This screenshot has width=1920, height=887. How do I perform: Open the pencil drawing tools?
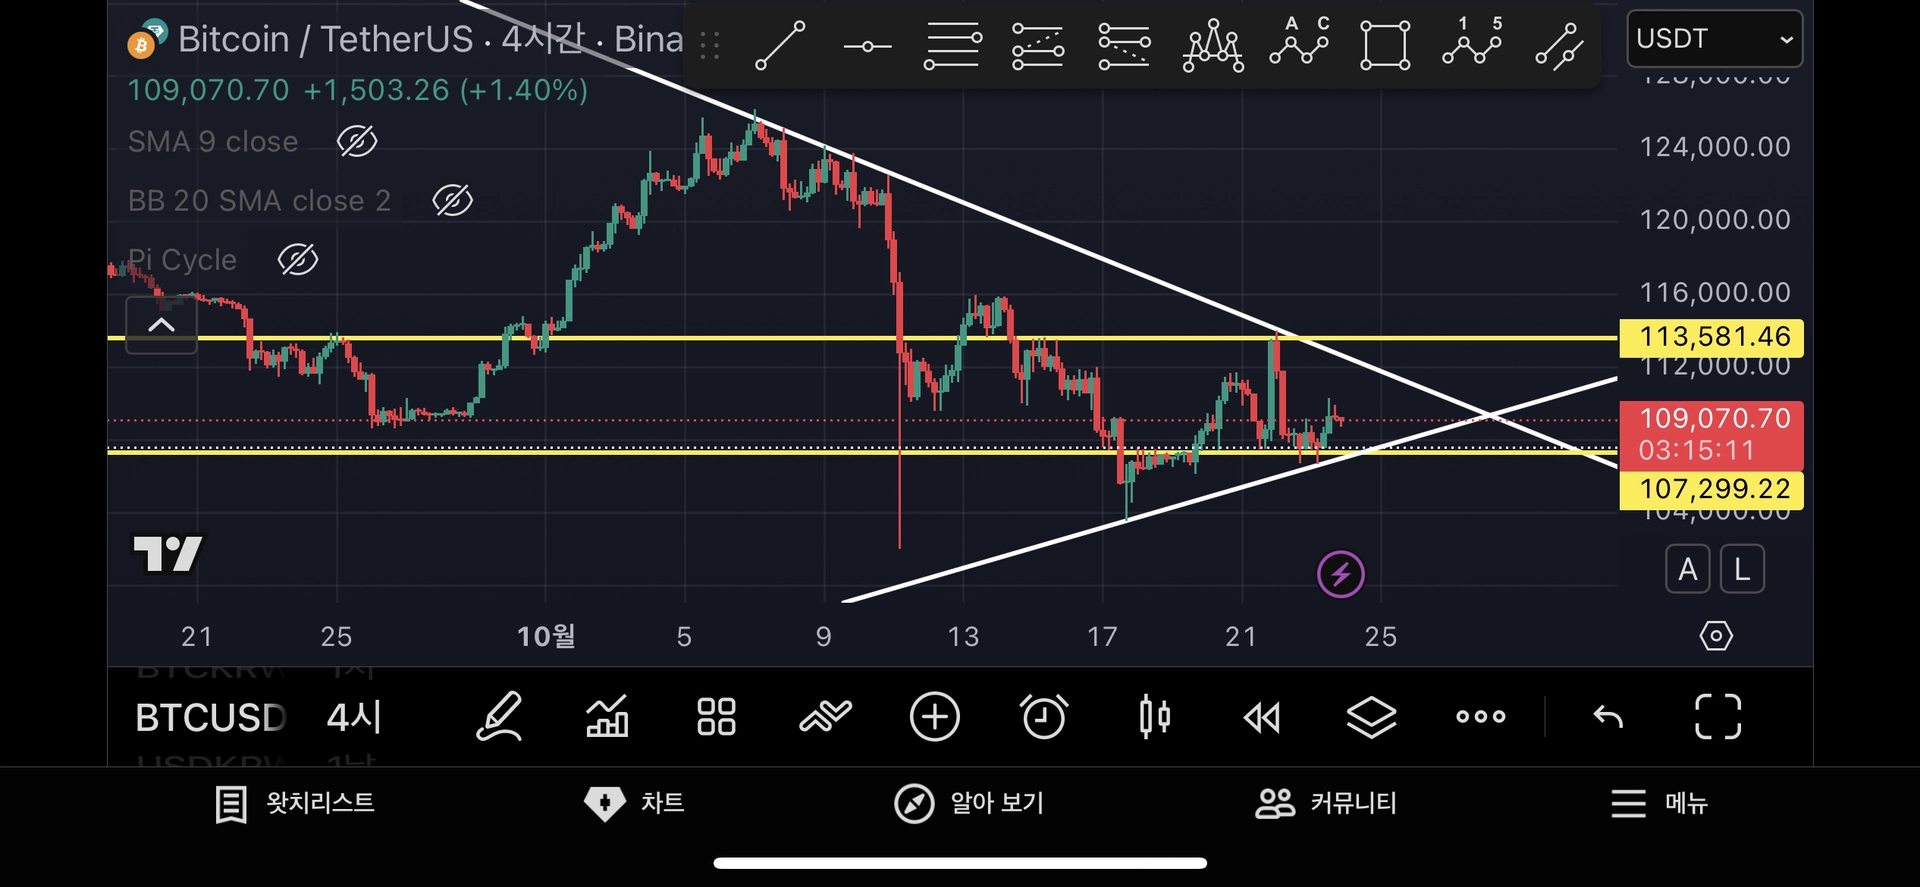[x=499, y=716]
